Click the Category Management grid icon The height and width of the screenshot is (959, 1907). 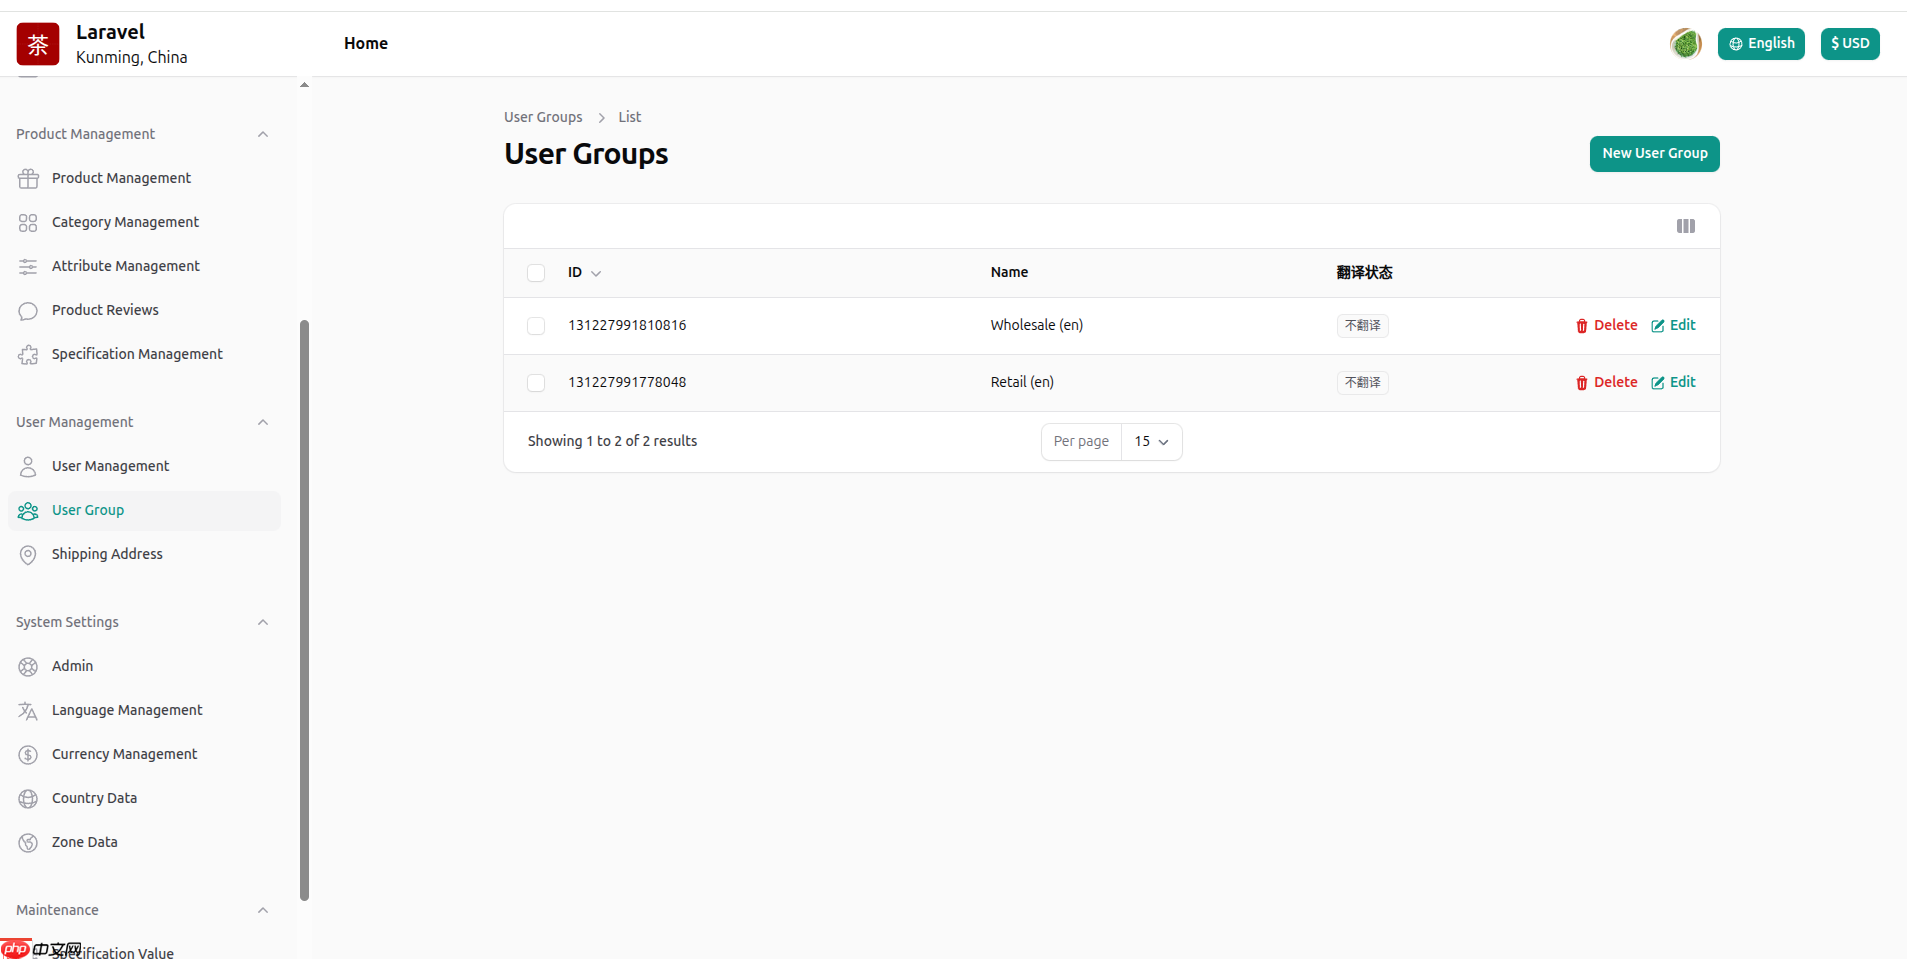tap(28, 223)
